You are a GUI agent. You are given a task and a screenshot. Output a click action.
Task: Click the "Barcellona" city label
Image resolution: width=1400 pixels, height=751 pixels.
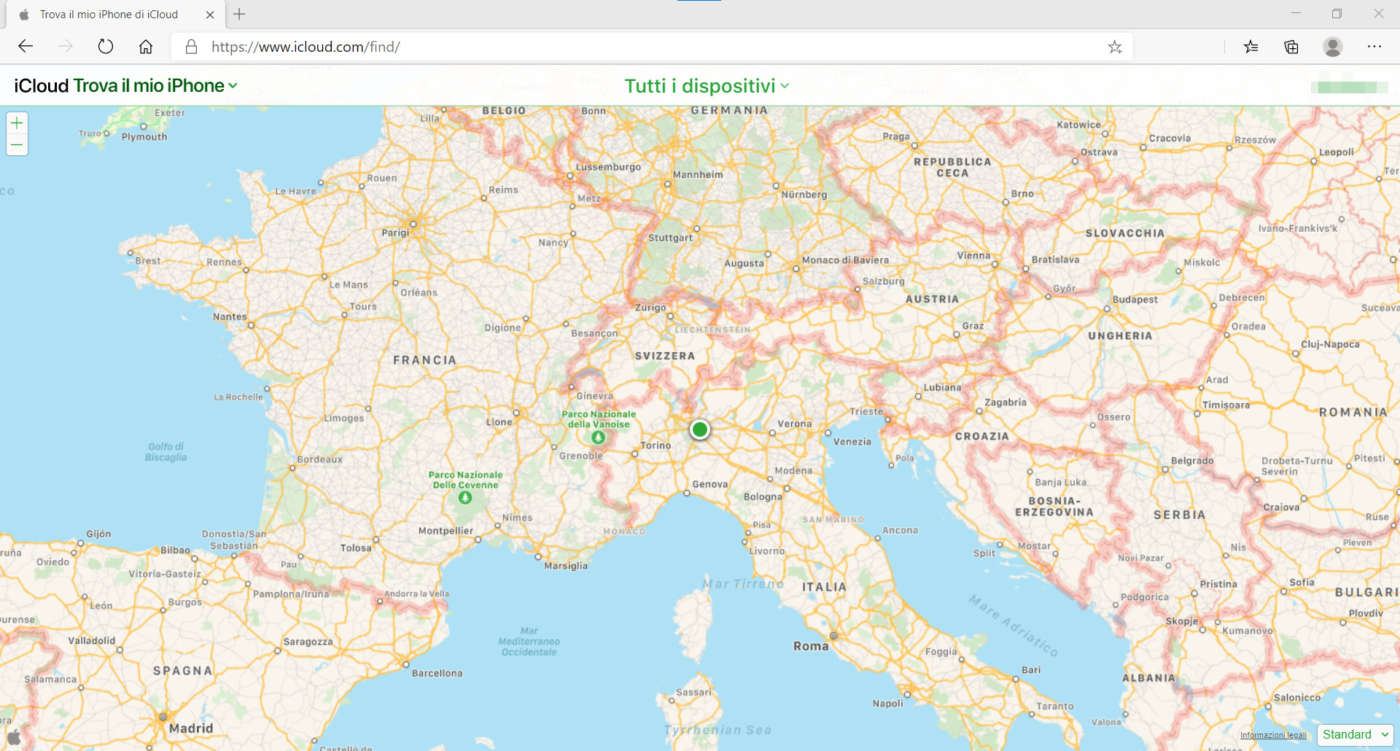(x=437, y=673)
